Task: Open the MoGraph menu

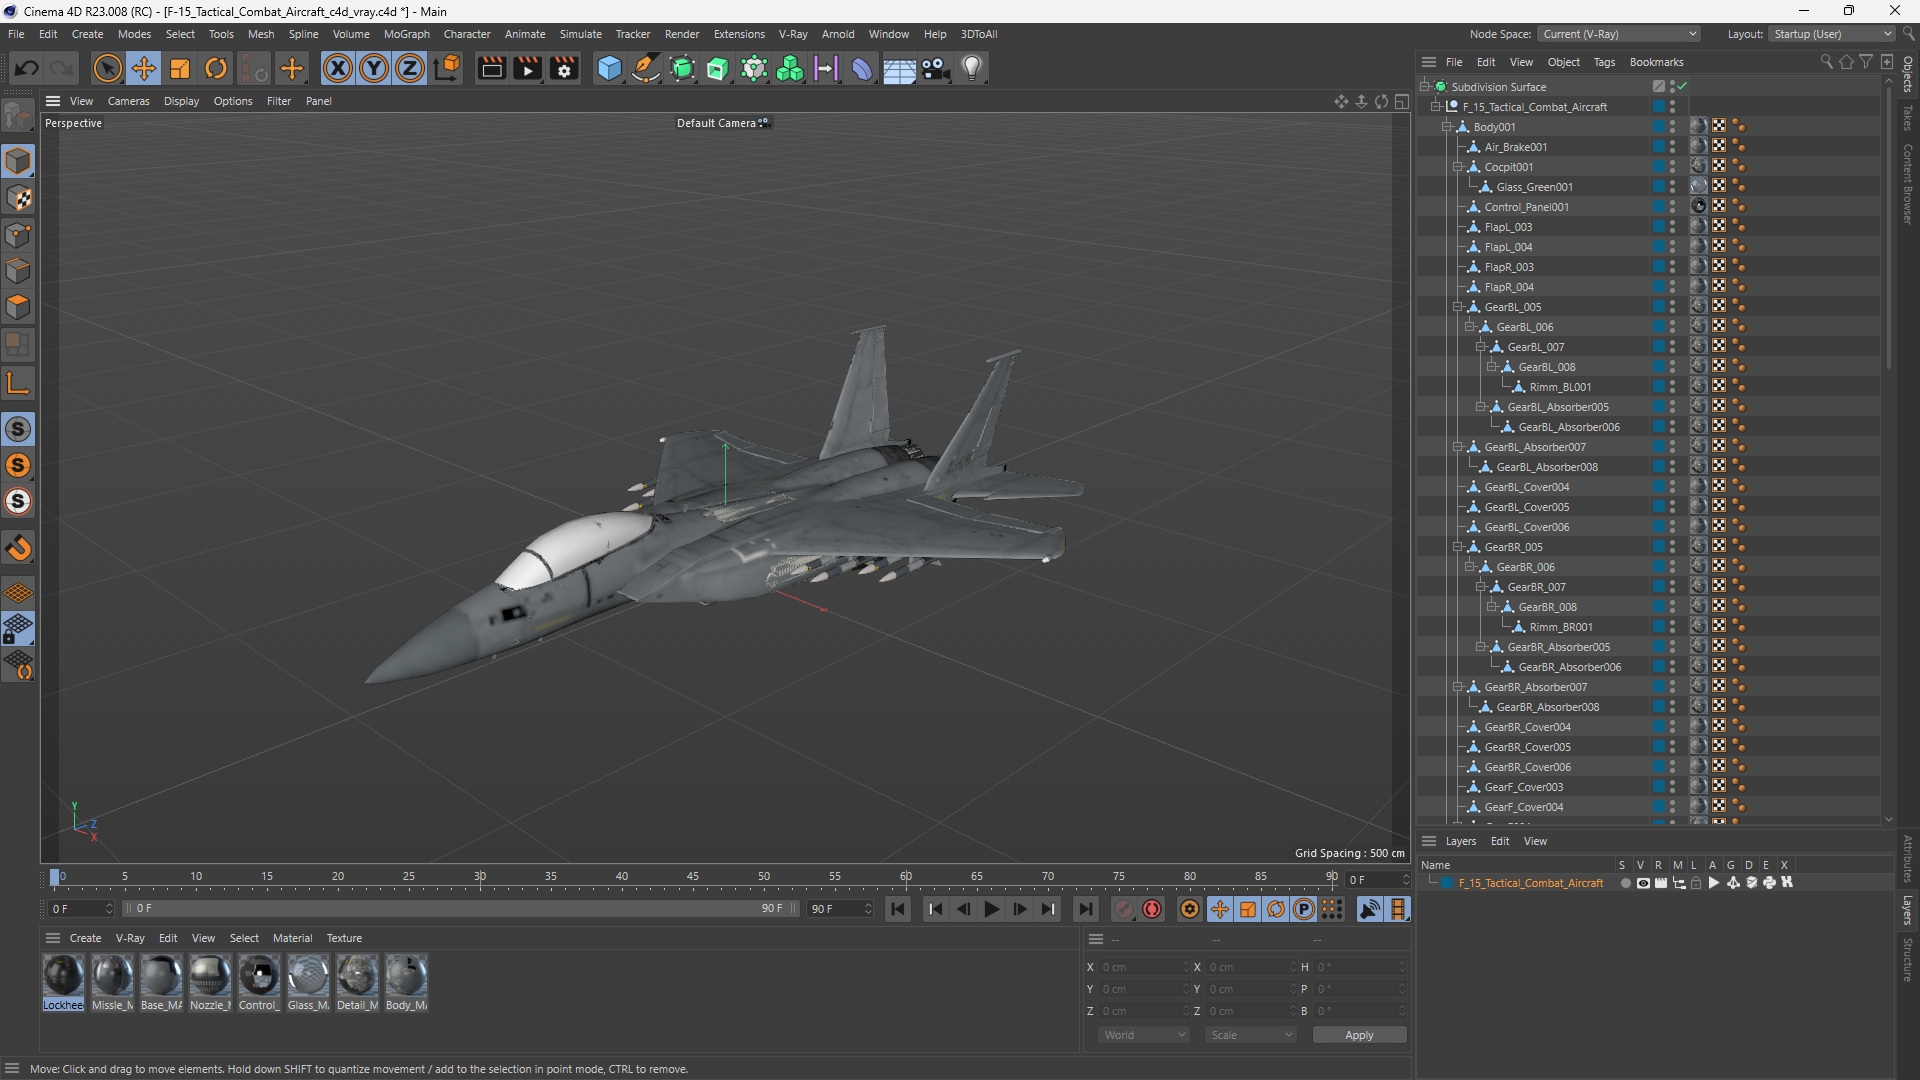Action: click(406, 34)
